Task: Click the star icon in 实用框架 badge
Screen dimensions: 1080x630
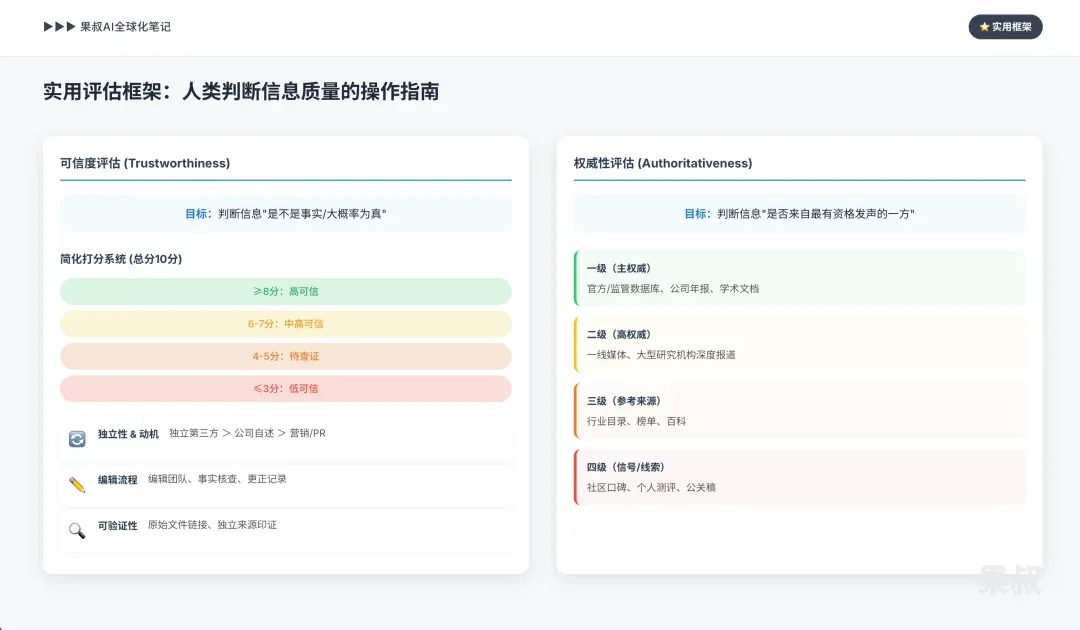Action: pos(984,27)
